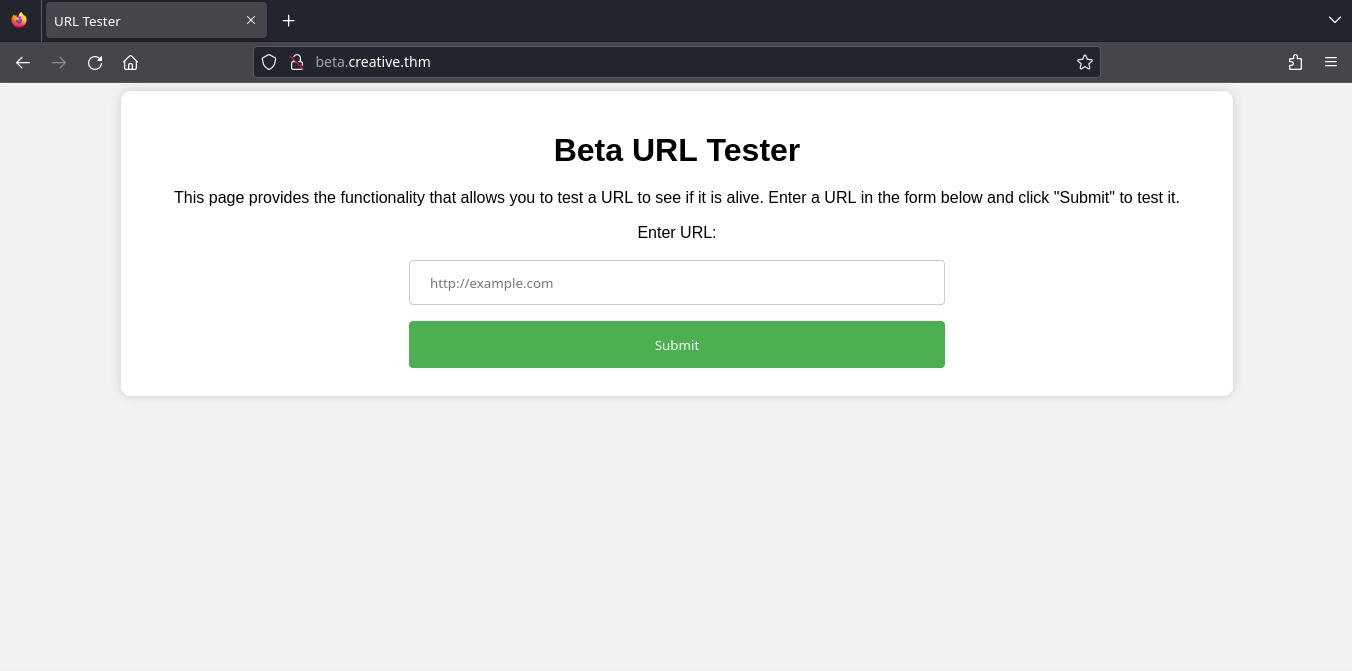Screen dimensions: 1352x671
Task: Go back one page
Action: [x=23, y=62]
